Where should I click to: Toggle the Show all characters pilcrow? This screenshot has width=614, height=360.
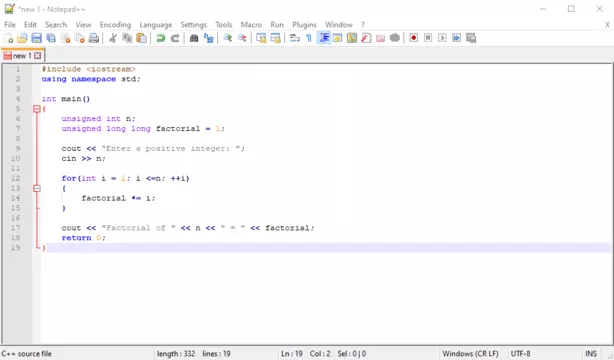pos(309,38)
